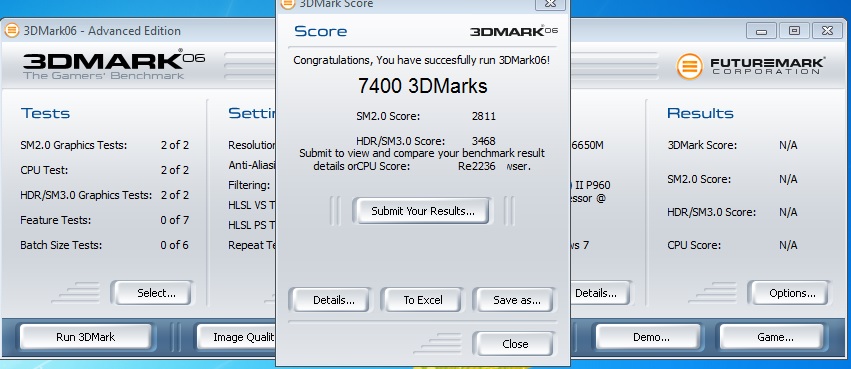Click the 3DMark06 - Advanced Edition title
The height and width of the screenshot is (369, 851).
tap(102, 30)
